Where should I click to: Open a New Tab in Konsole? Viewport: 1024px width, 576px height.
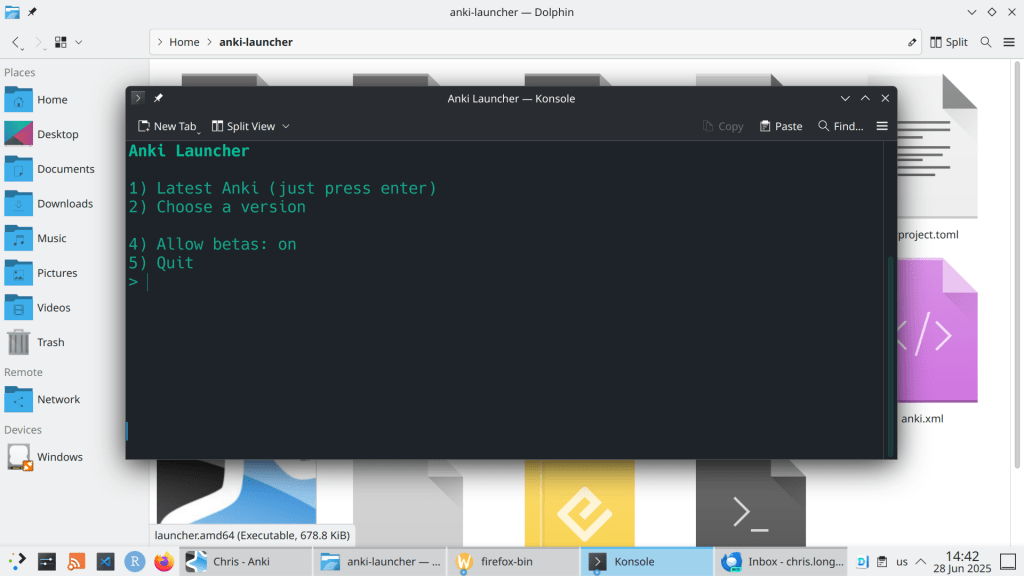166,126
